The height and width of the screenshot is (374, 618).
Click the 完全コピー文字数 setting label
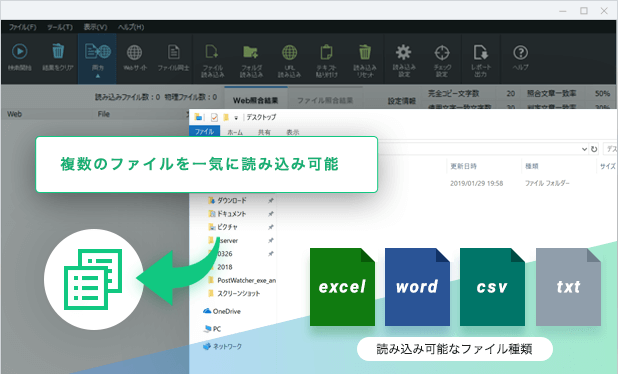pos(454,93)
